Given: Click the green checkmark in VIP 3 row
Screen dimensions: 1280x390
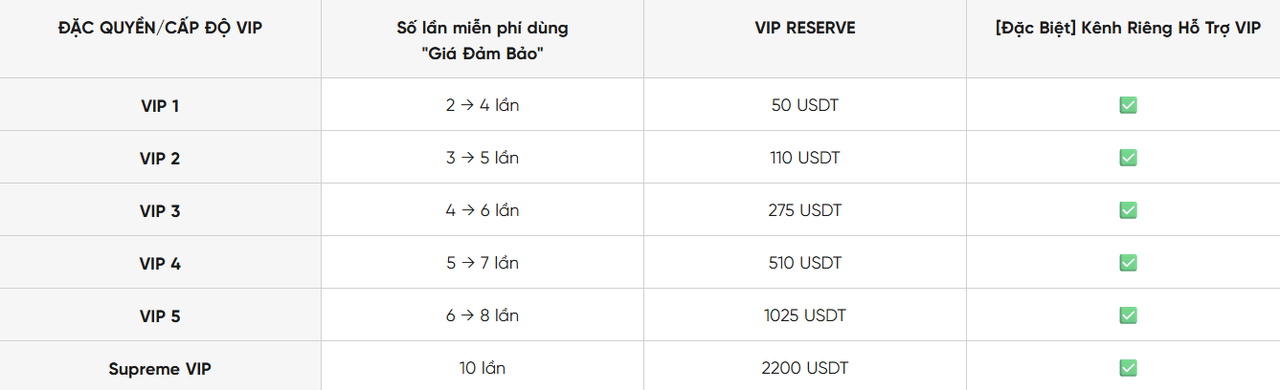Looking at the screenshot, I should click(1128, 210).
